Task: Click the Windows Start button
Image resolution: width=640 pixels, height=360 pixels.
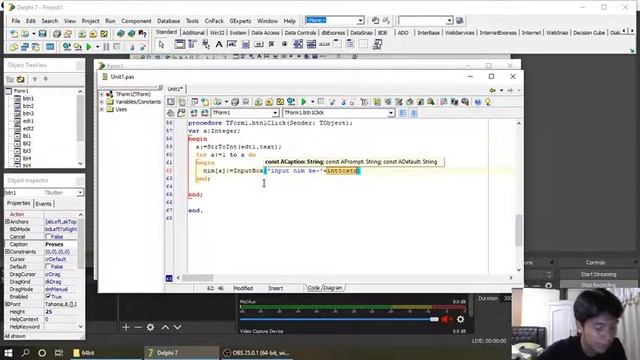Action: [8, 353]
